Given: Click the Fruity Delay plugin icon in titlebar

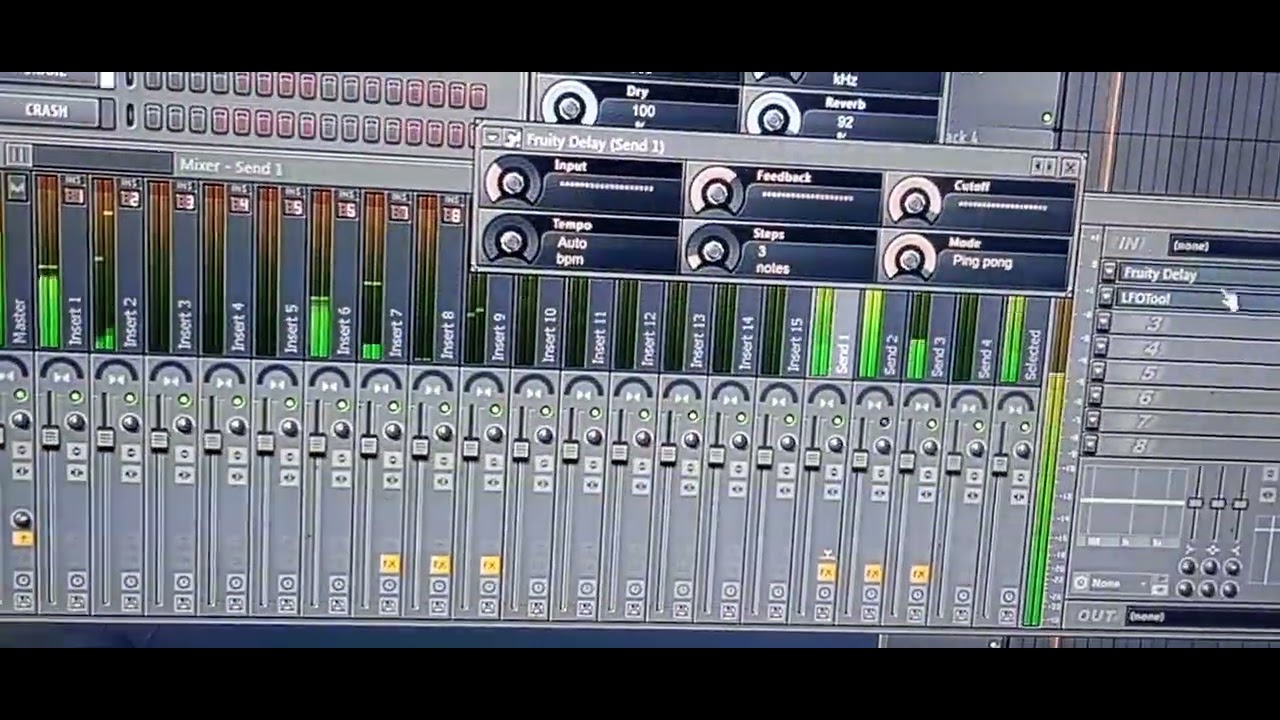Looking at the screenshot, I should click(x=512, y=139).
